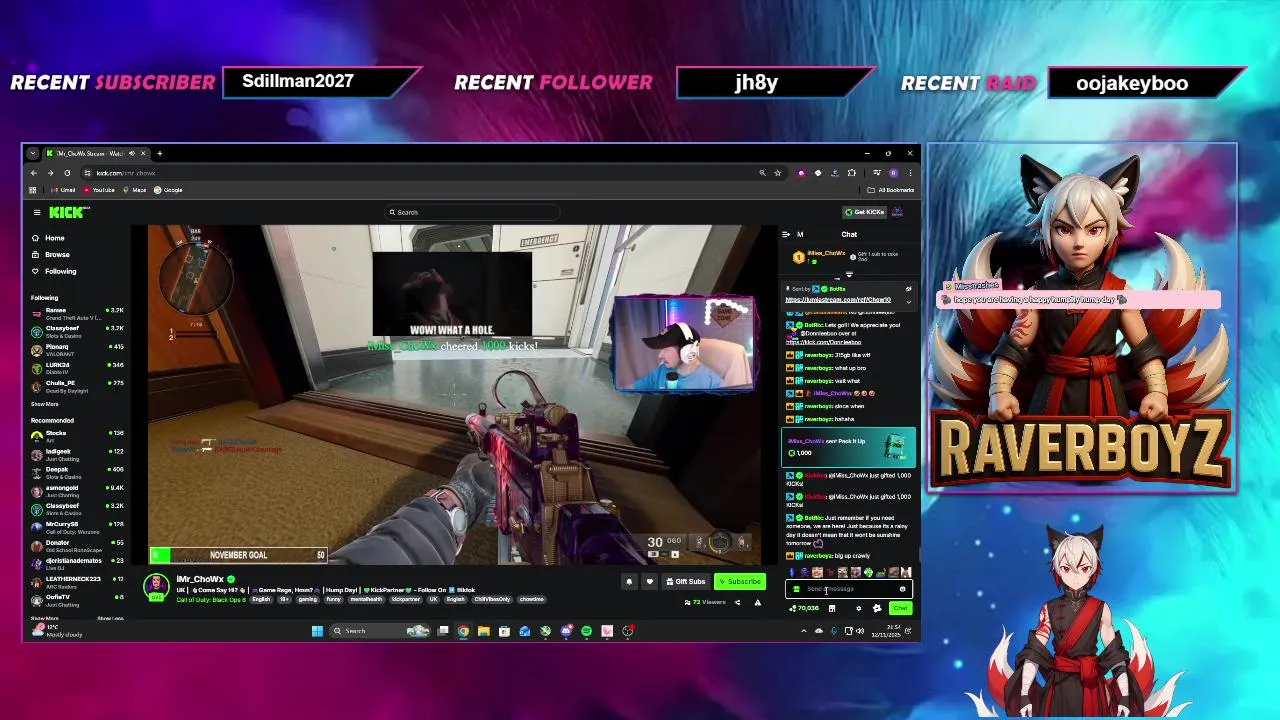Open asmongold channel in Recommended list

pyautogui.click(x=75, y=489)
